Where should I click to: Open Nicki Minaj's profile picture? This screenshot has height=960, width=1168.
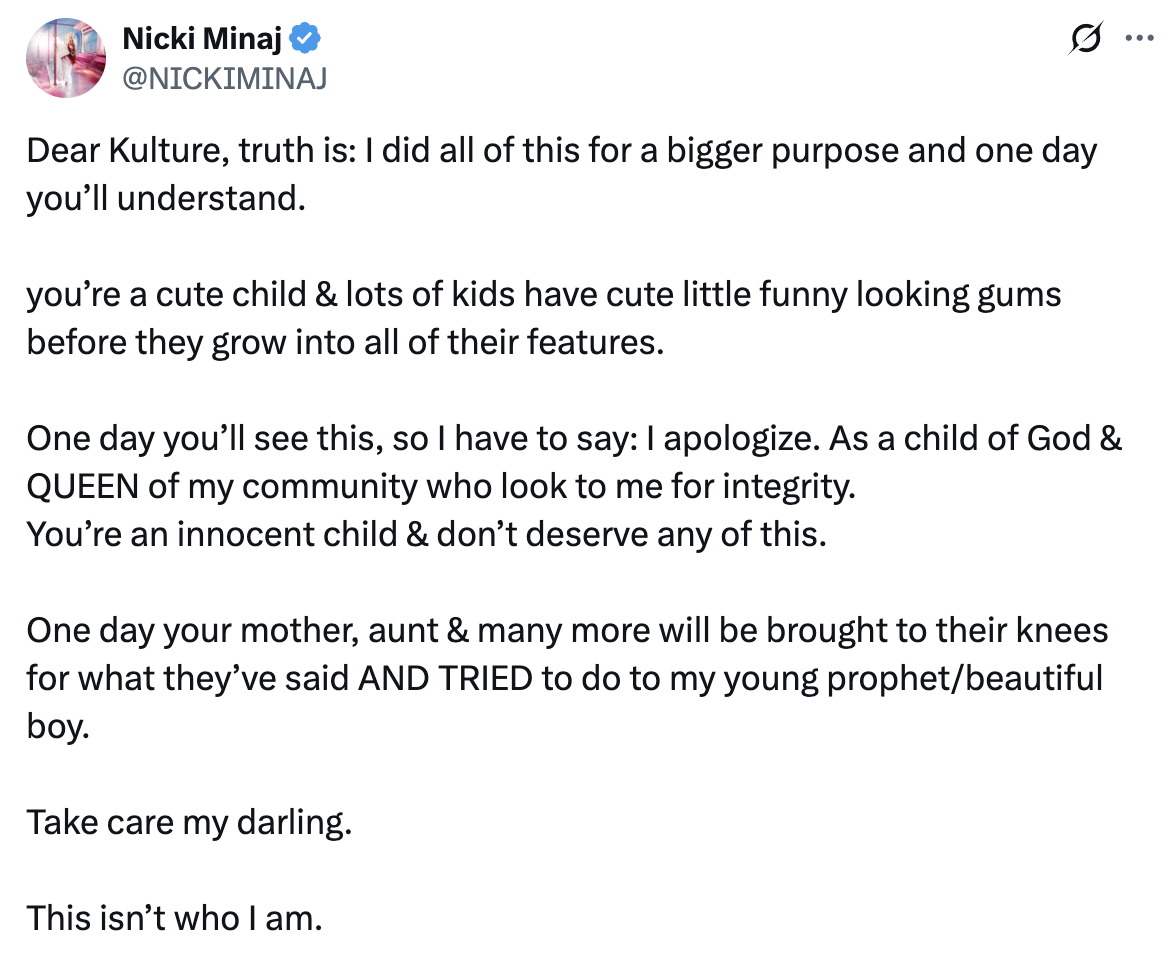66,58
